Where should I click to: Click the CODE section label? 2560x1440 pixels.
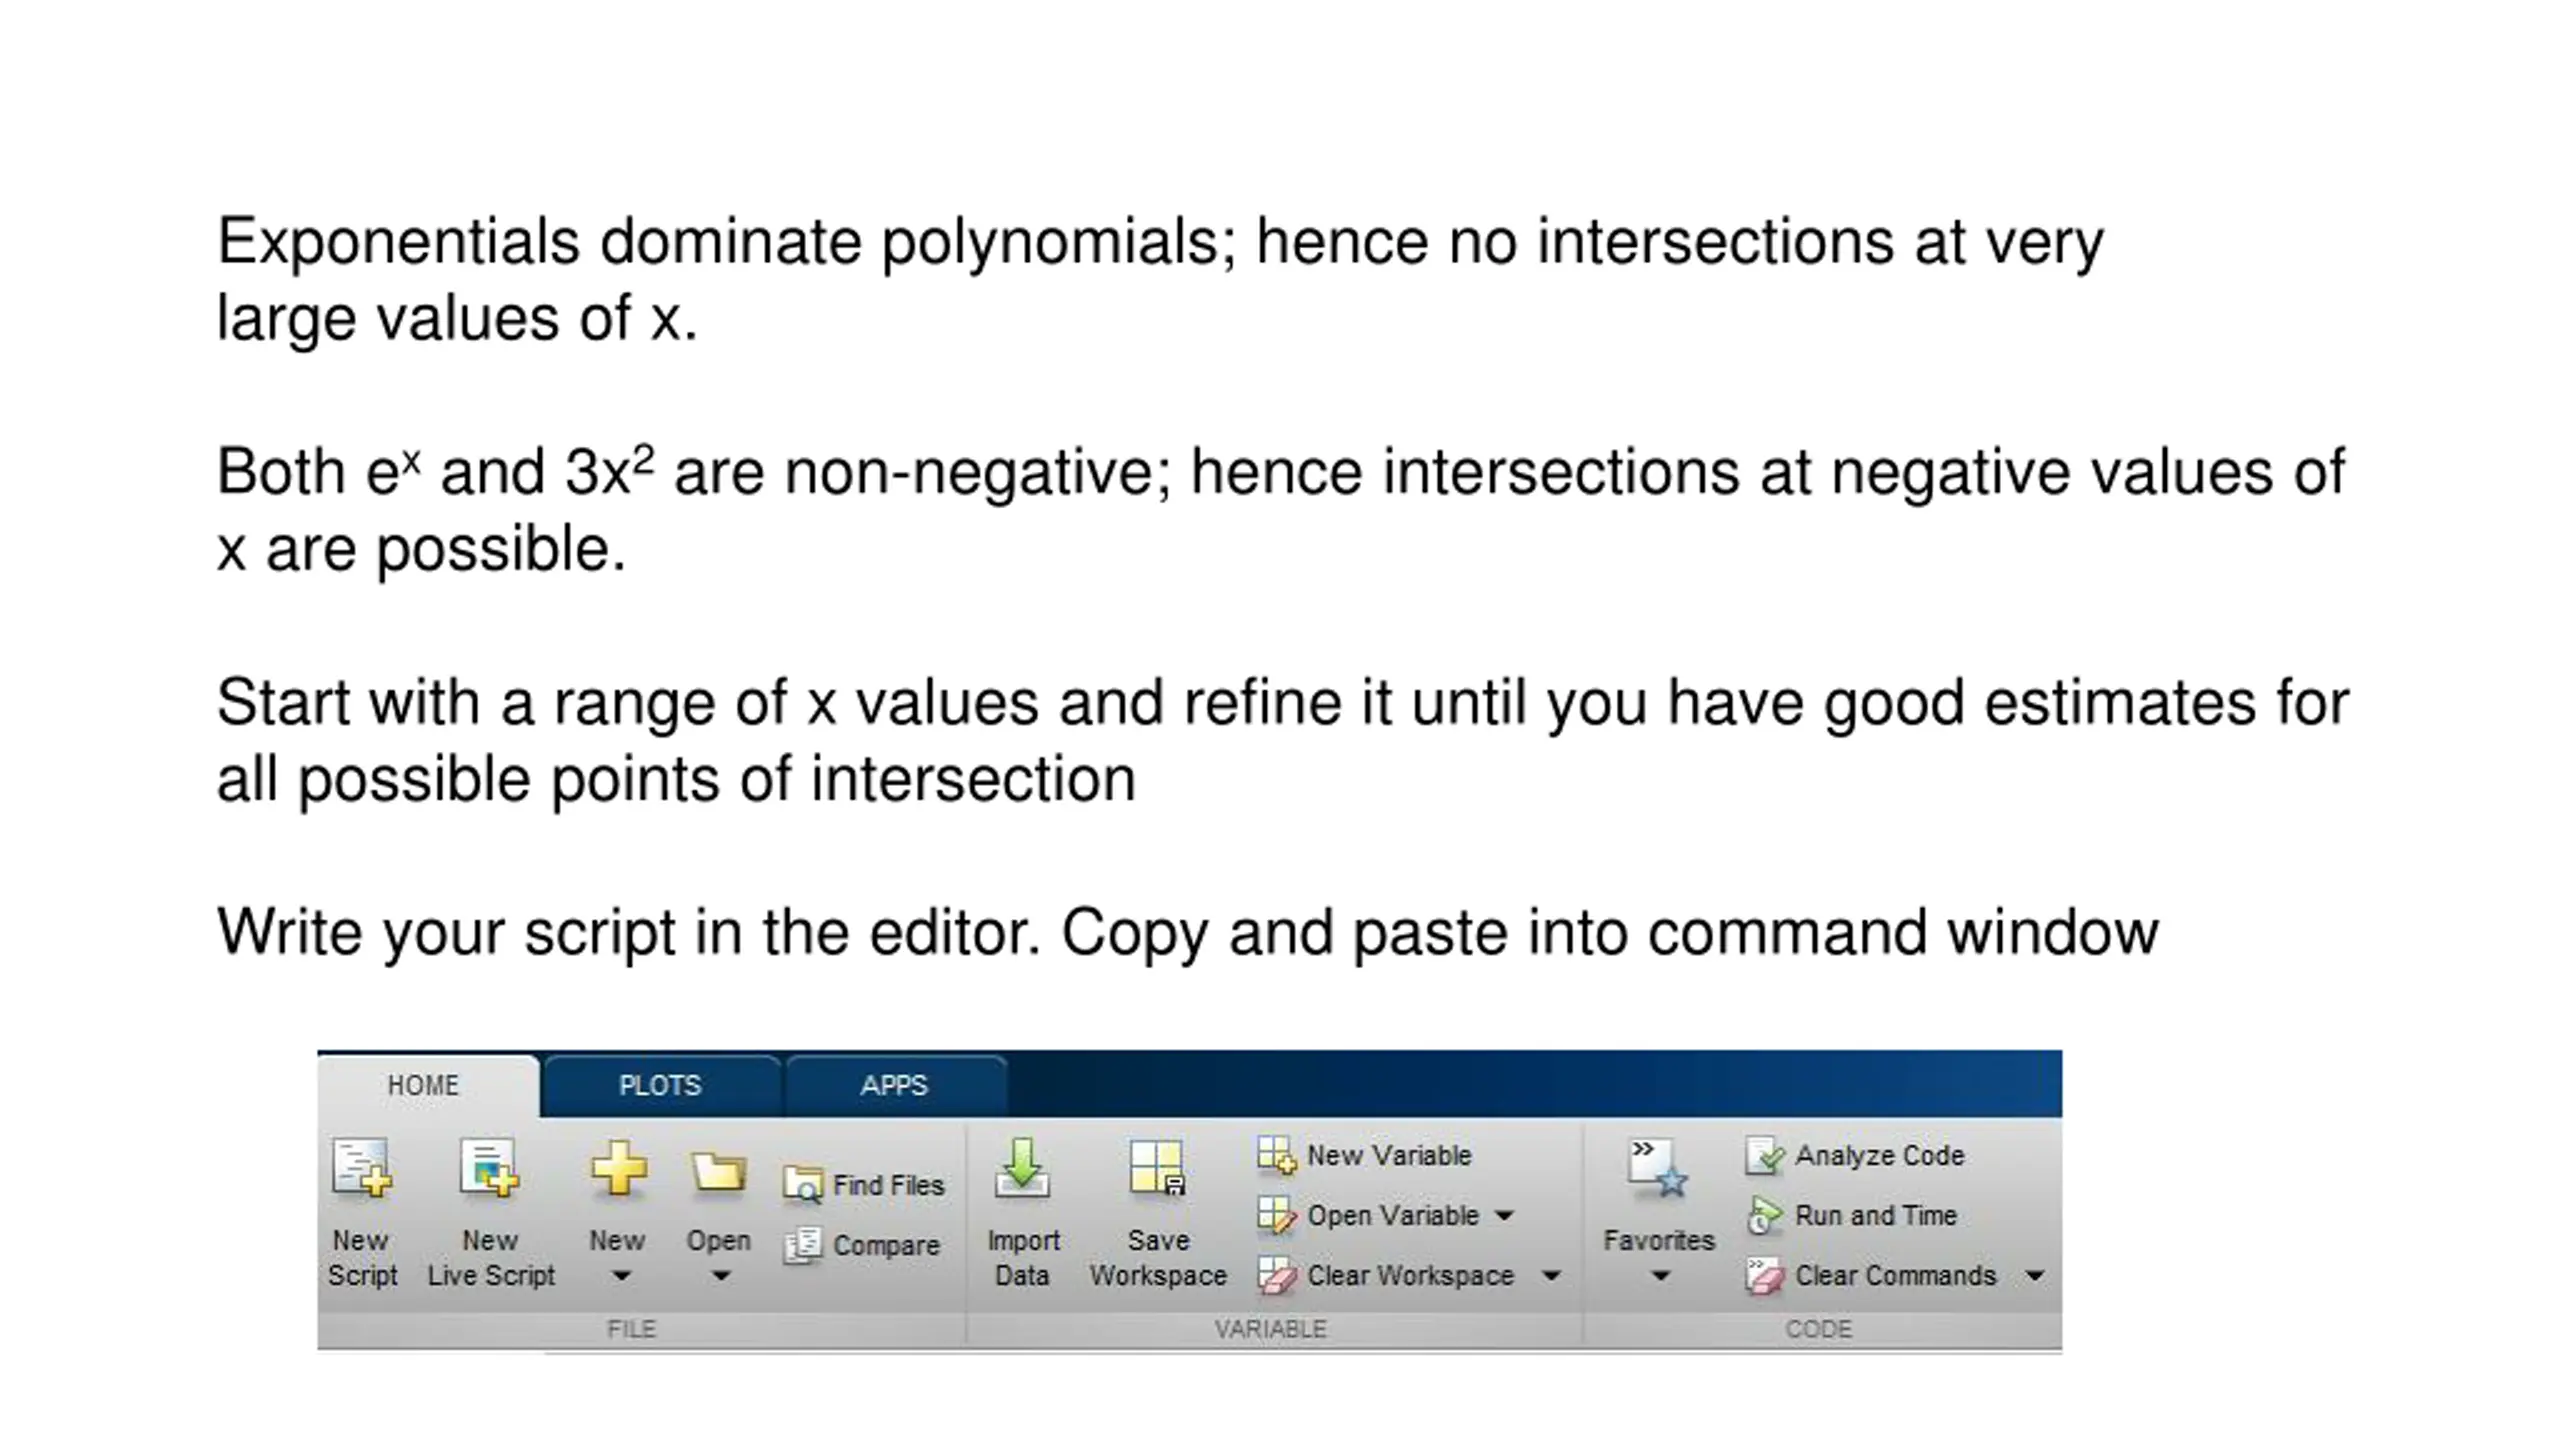pyautogui.click(x=1818, y=1329)
